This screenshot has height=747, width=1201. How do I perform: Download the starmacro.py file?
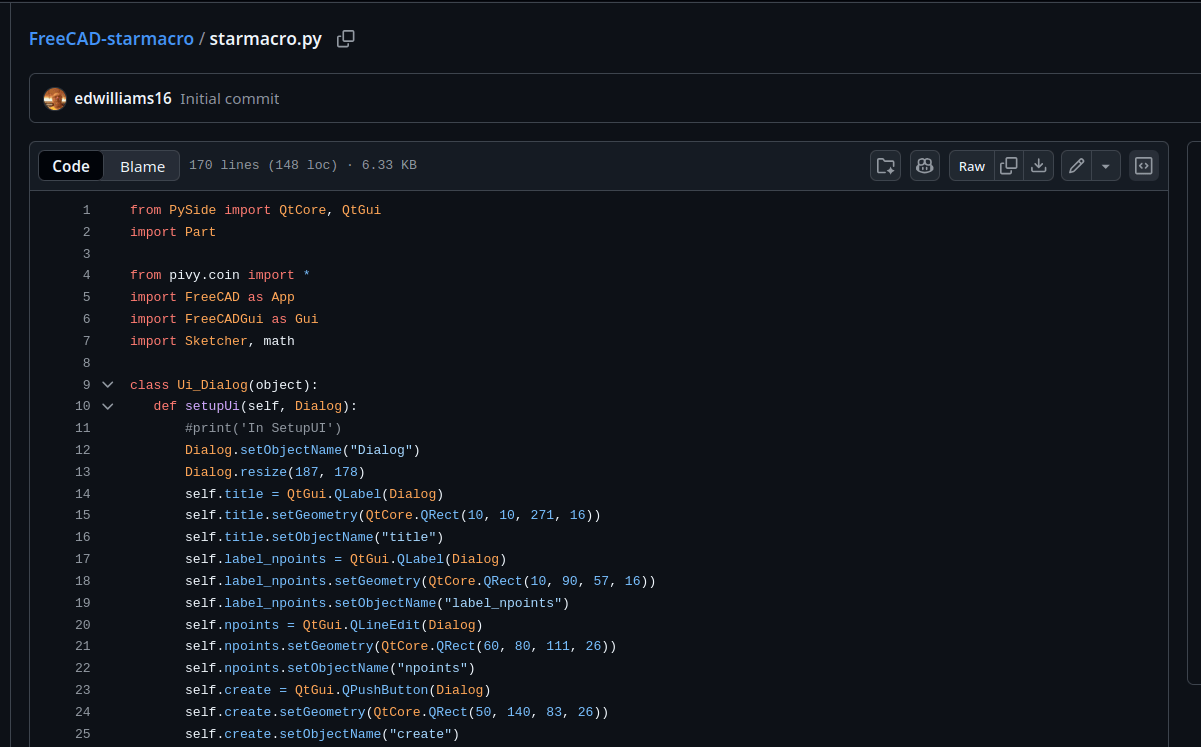(1039, 165)
